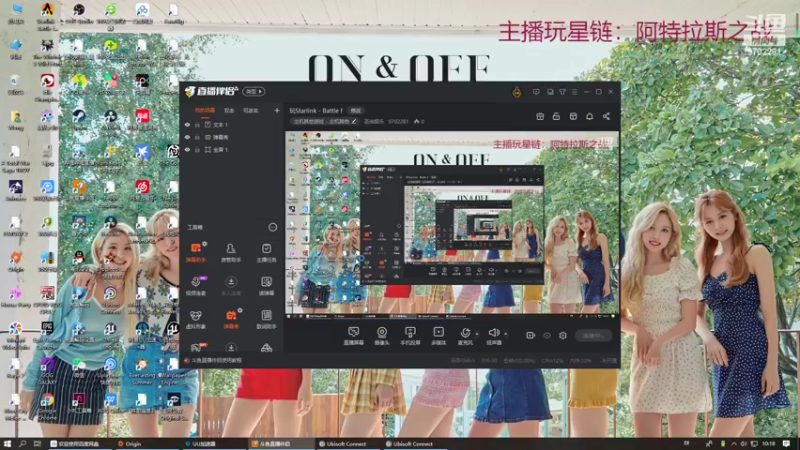
Task: Open Windows taskbar search
Action: 22,443
